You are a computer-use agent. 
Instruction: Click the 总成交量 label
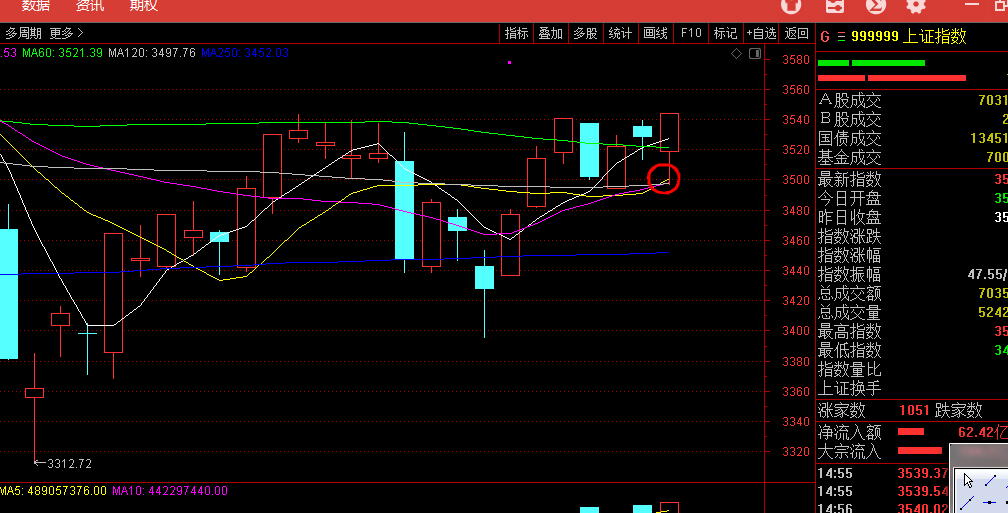pyautogui.click(x=849, y=312)
